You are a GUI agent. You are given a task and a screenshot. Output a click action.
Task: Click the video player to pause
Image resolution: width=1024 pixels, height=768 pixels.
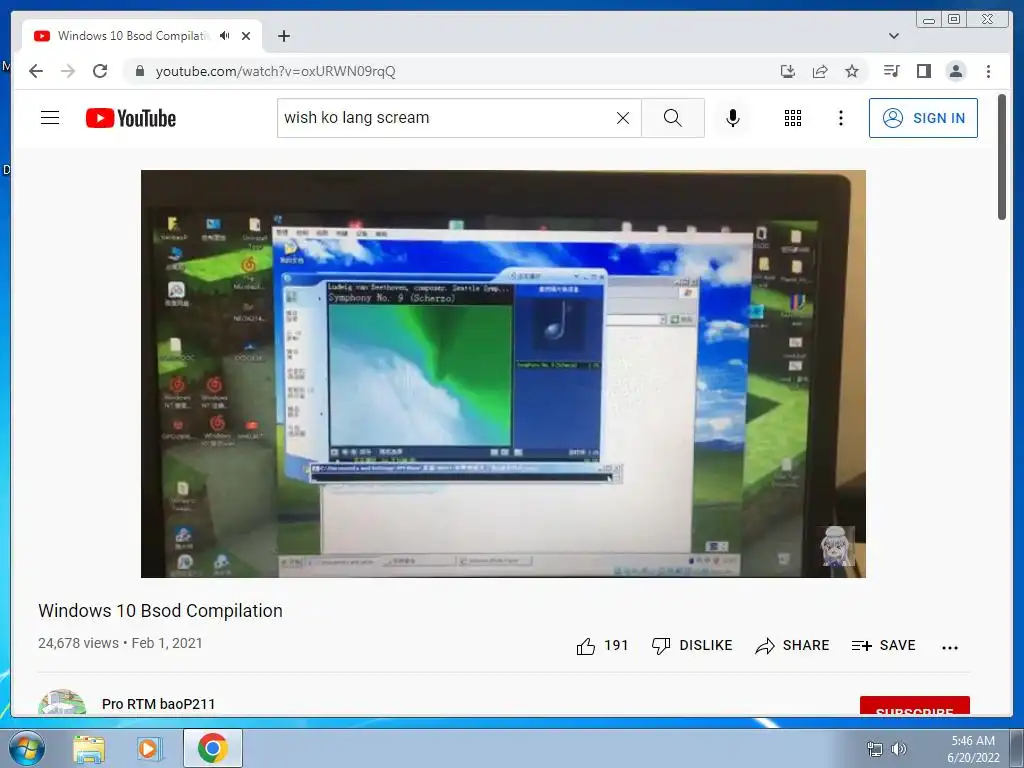point(504,374)
